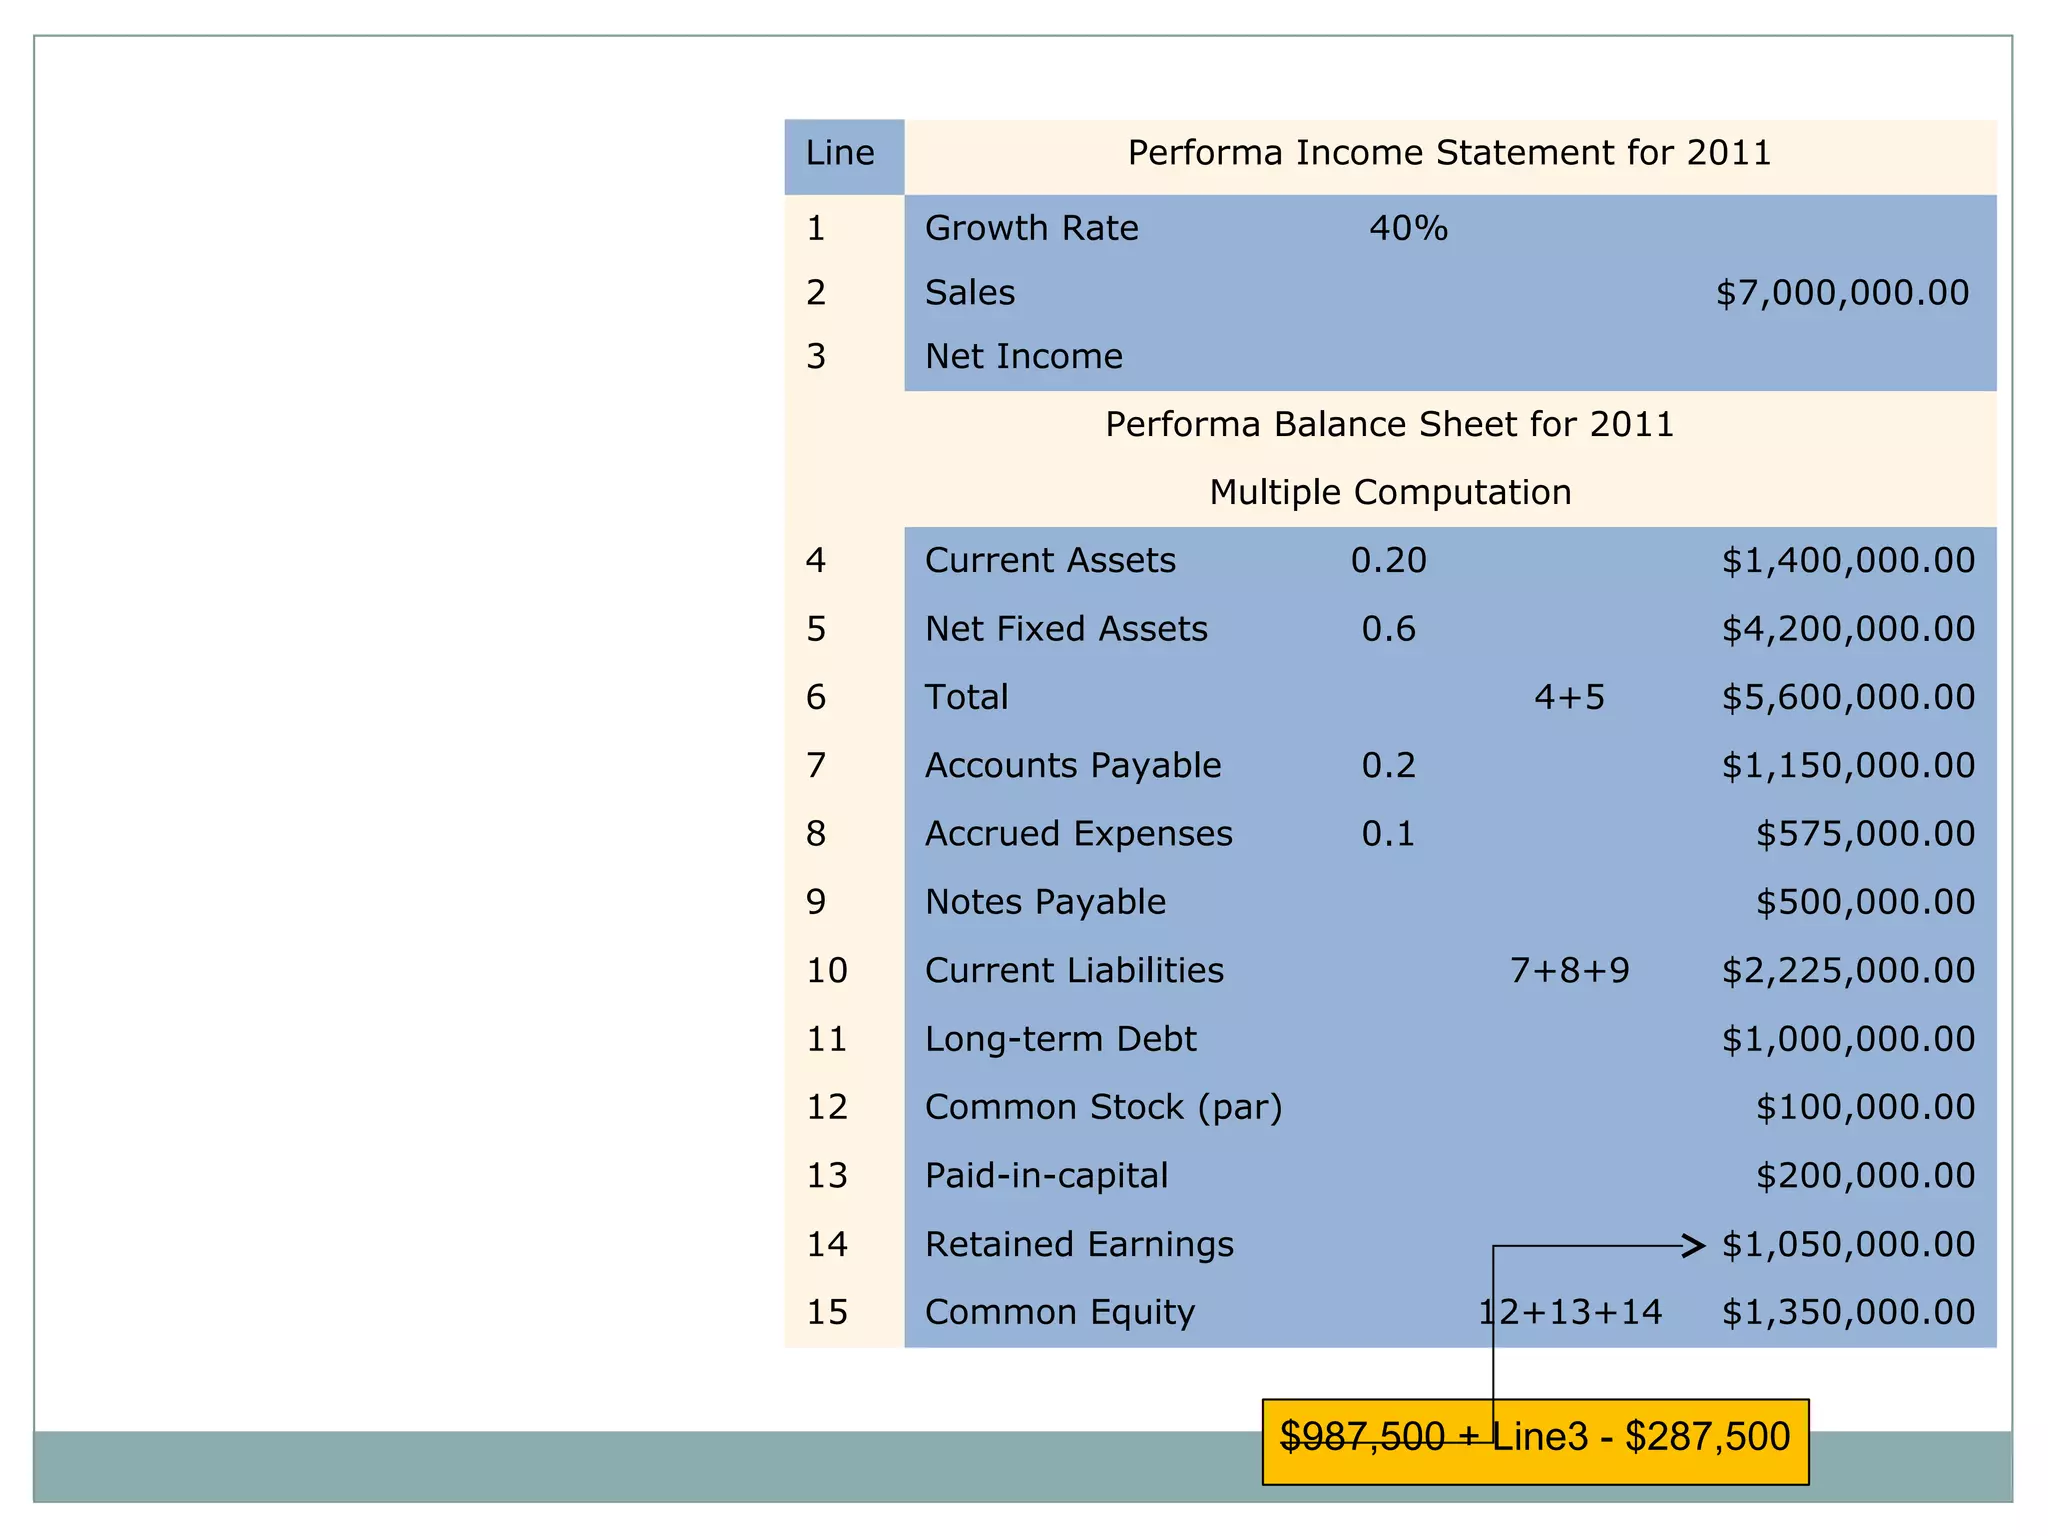Select the $1,050,000.00 Retained Earnings value
Screen dimensions: 2048x1536
(x=1848, y=1243)
